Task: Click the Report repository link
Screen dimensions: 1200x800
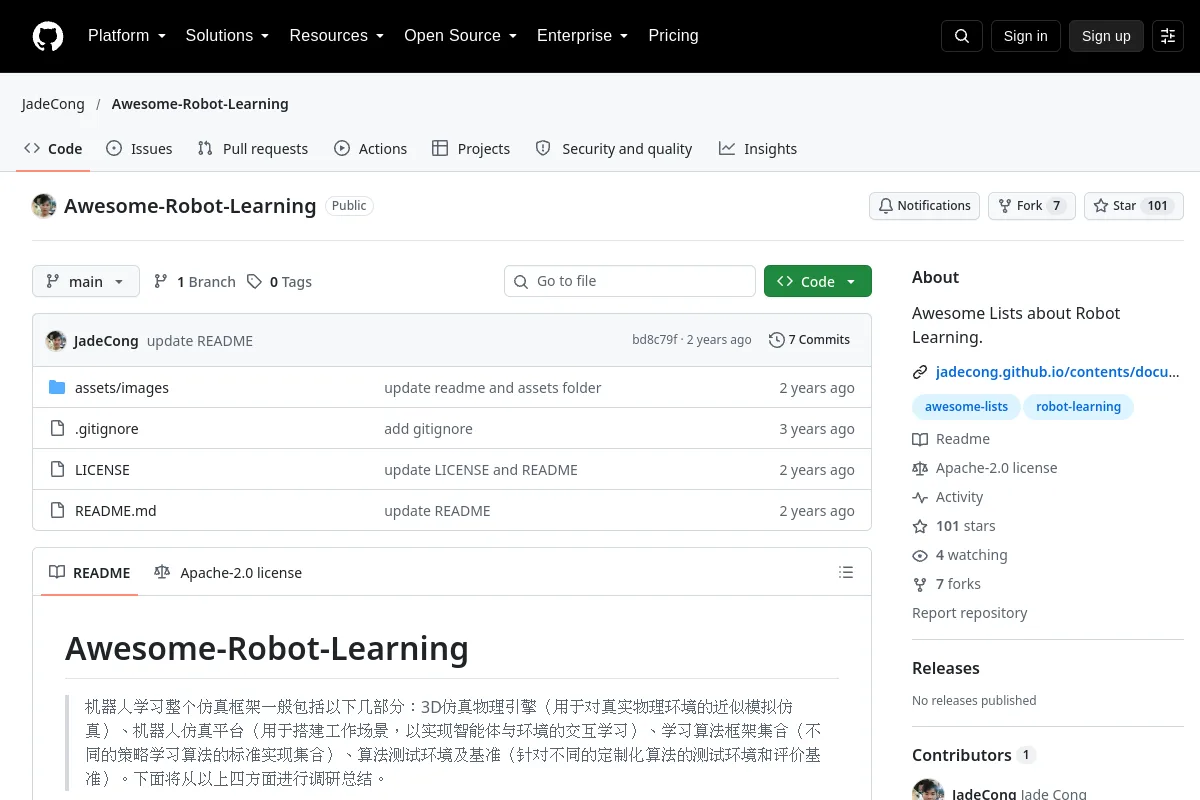Action: point(969,613)
